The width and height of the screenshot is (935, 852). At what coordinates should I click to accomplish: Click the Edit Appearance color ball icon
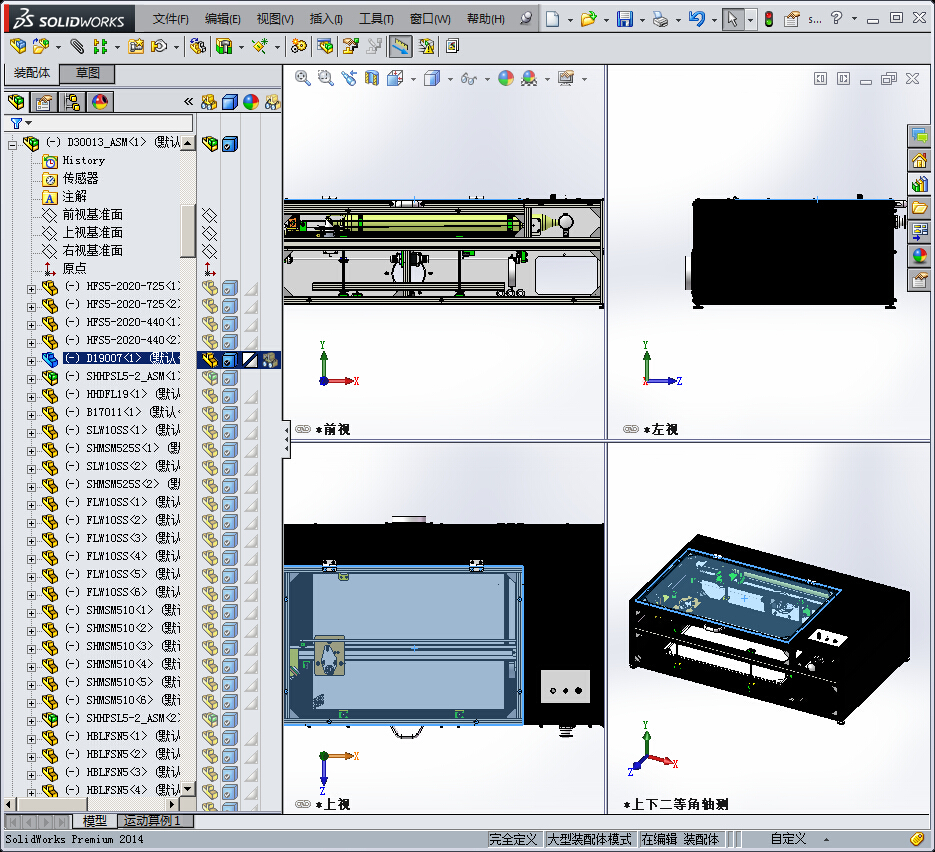[506, 78]
